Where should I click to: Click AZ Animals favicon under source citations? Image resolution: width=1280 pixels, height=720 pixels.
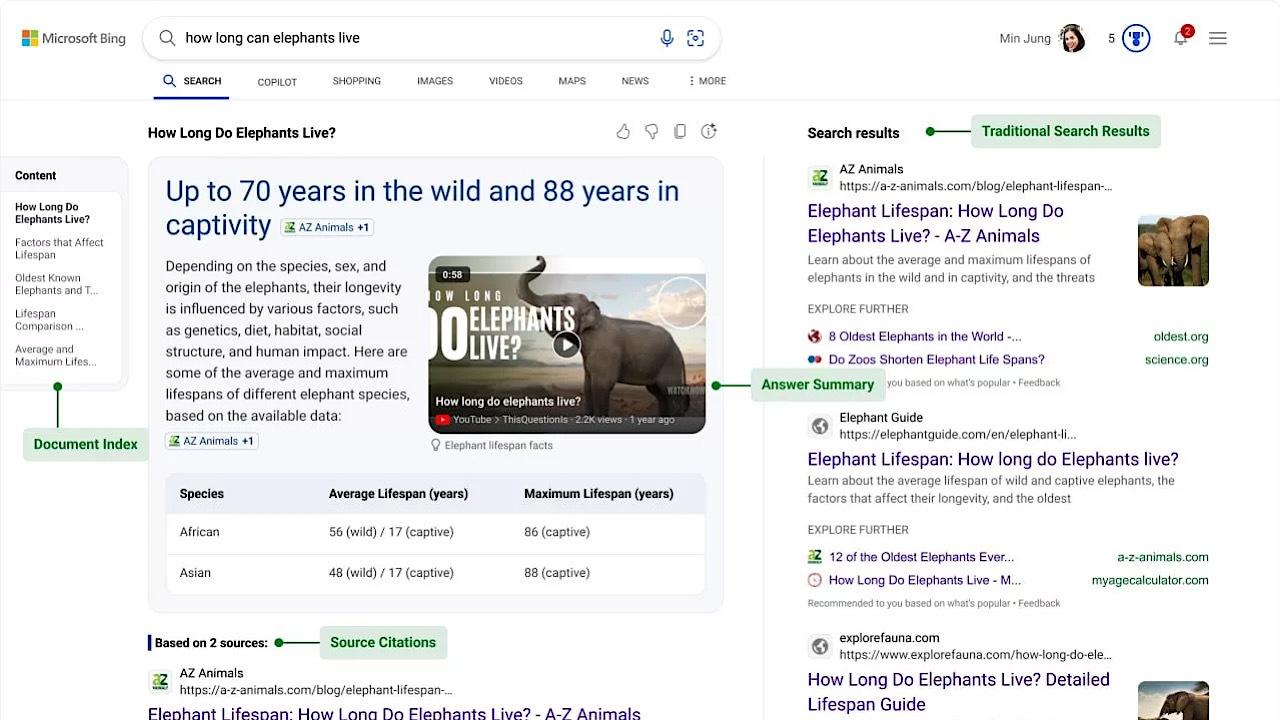pos(160,682)
